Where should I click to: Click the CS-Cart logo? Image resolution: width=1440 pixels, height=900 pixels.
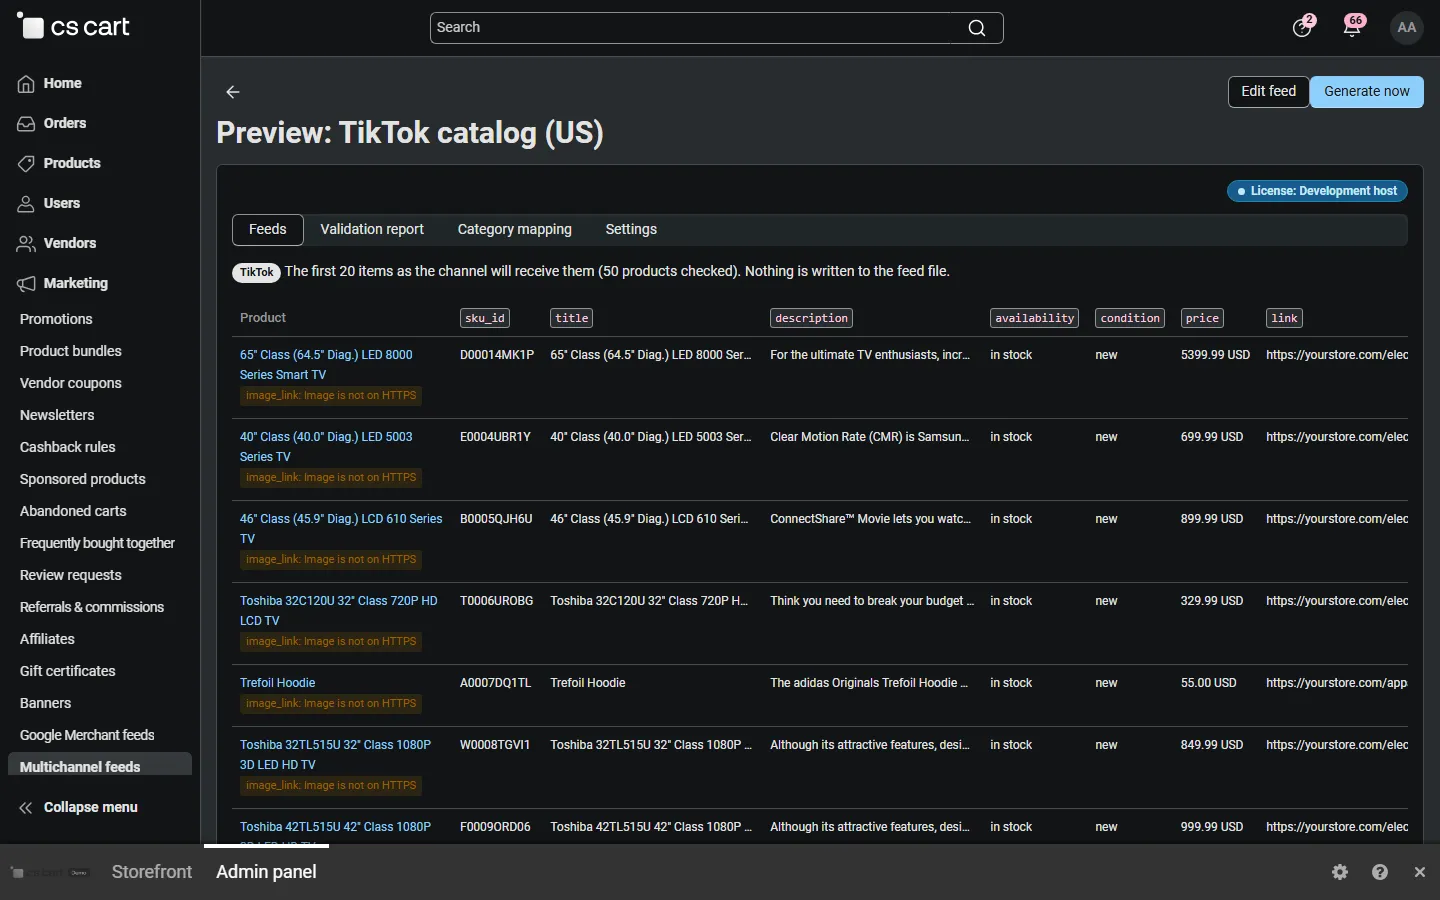coord(73,27)
